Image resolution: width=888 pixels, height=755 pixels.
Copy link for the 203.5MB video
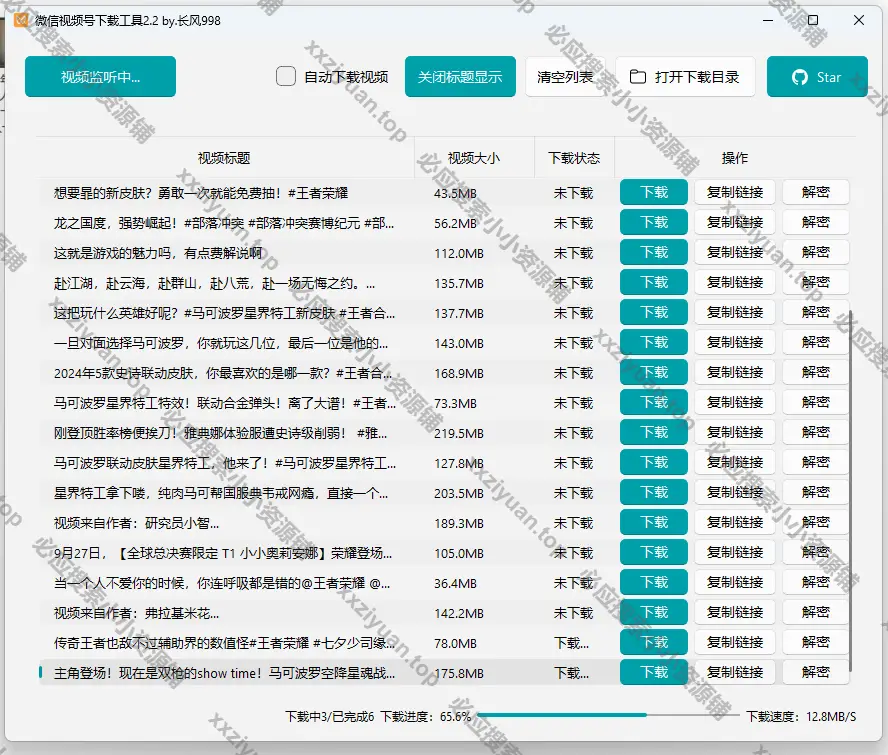pyautogui.click(x=735, y=493)
